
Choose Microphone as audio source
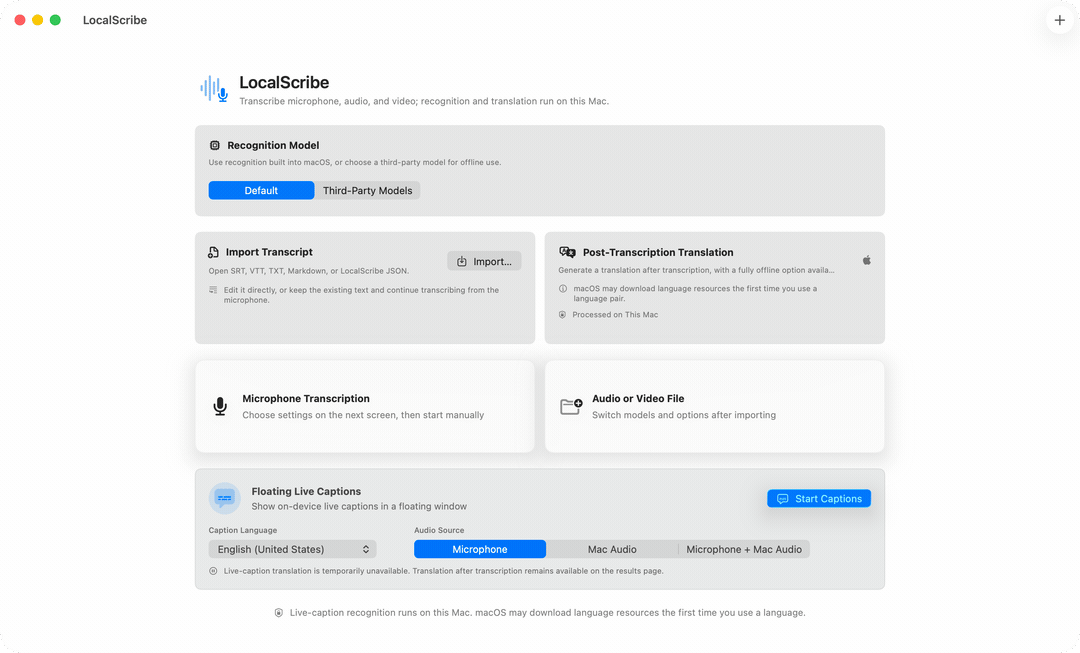pyautogui.click(x=480, y=549)
